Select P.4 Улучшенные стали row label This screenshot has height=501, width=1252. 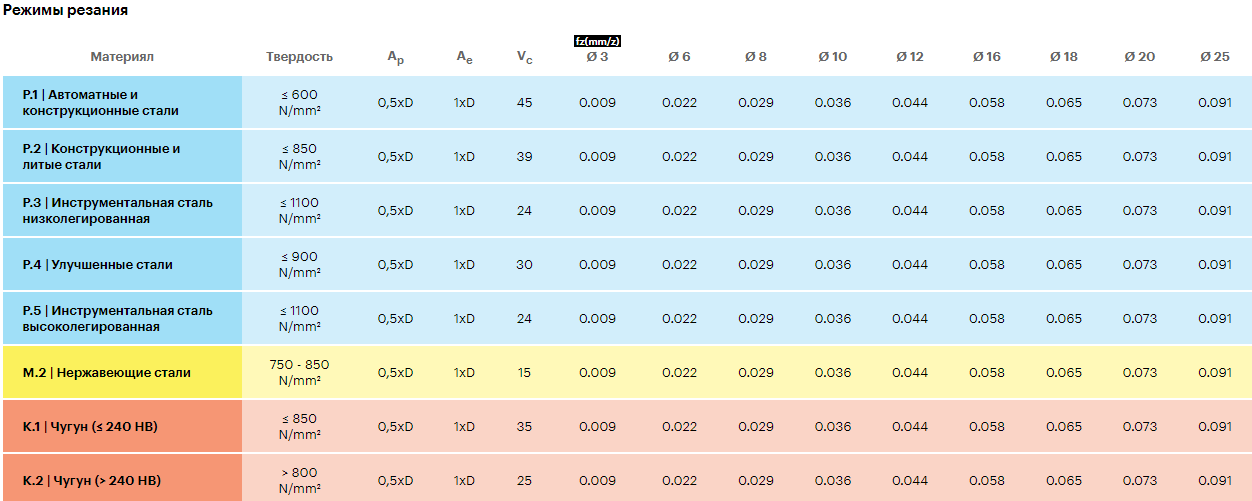122,265
